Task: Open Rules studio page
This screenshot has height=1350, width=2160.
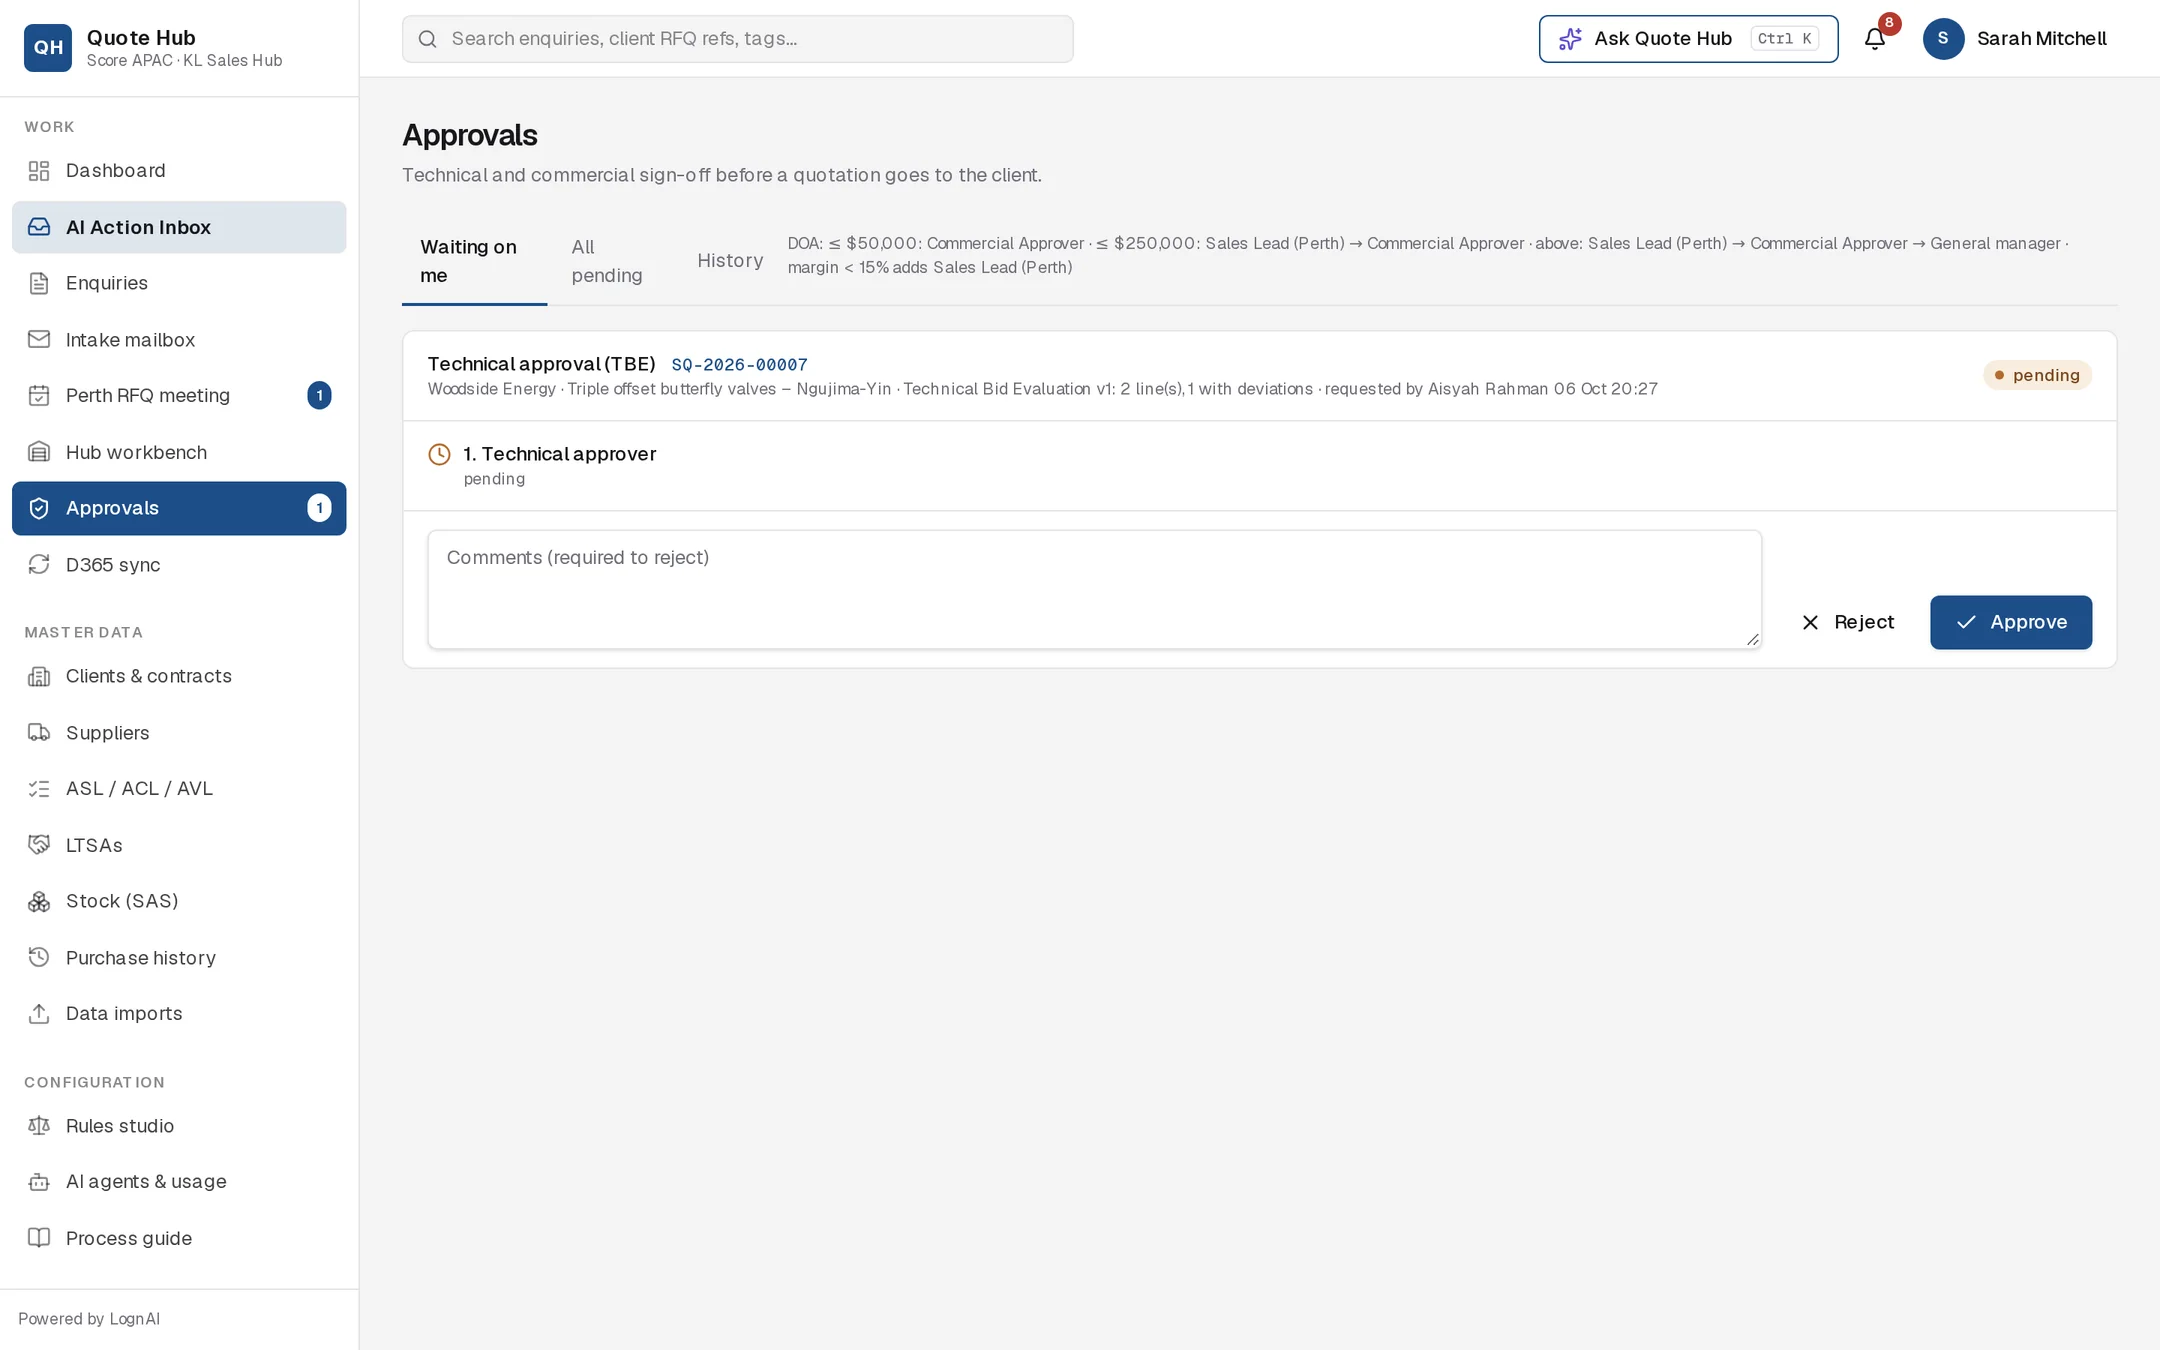Action: [x=179, y=1126]
